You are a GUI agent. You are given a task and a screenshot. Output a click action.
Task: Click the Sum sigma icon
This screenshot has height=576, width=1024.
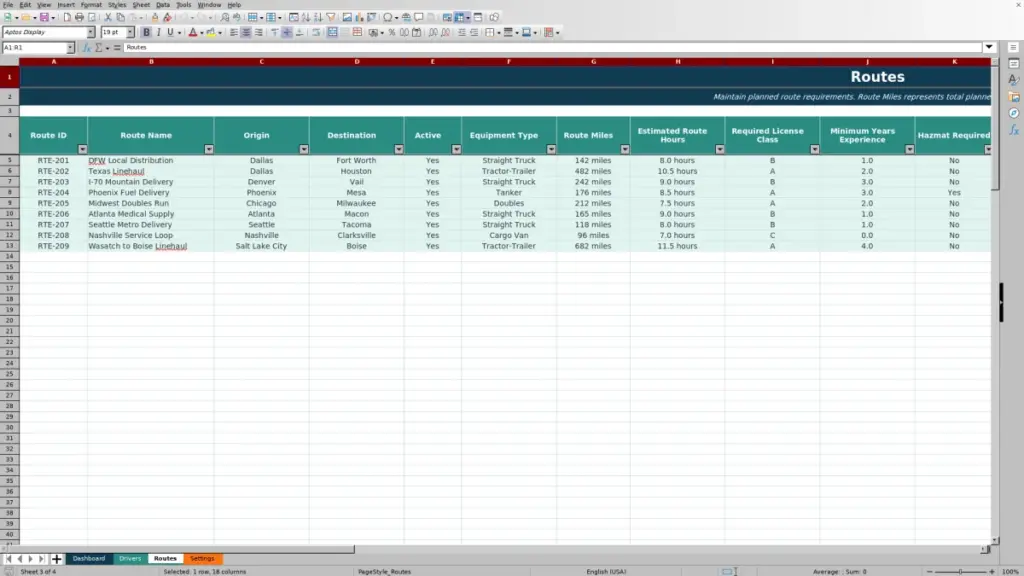[99, 48]
